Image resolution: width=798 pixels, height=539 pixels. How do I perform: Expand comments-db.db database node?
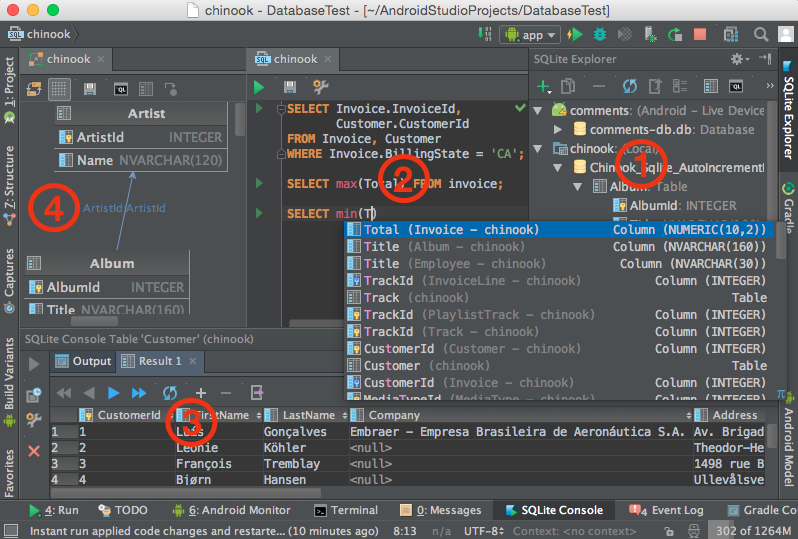[558, 129]
